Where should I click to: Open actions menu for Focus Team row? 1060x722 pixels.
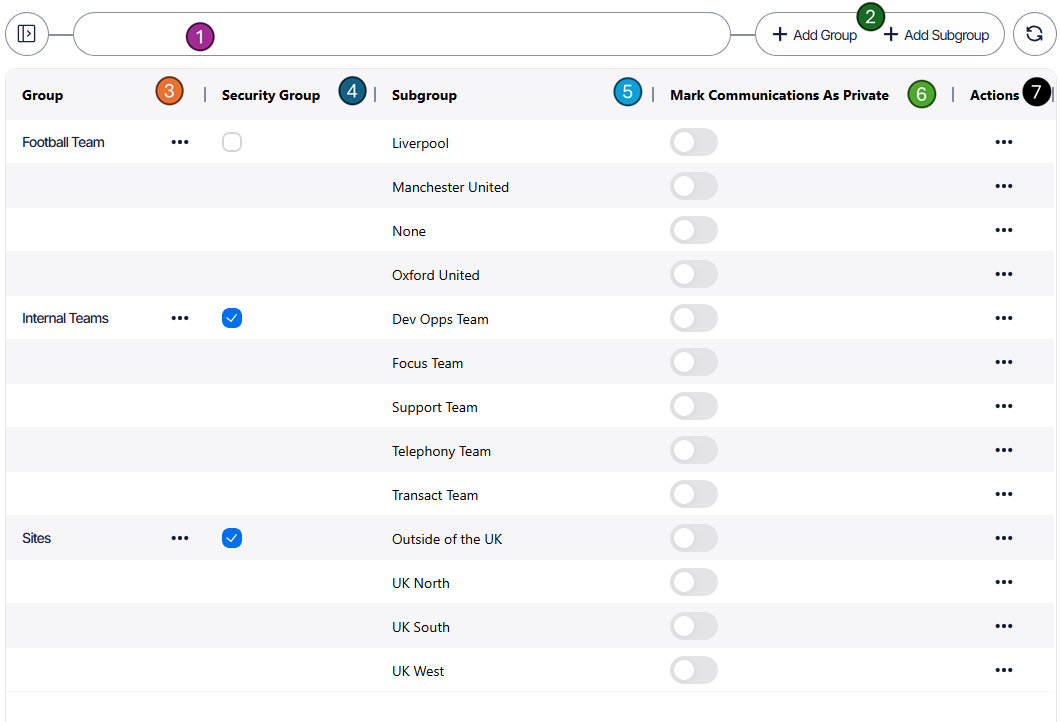click(x=1003, y=363)
